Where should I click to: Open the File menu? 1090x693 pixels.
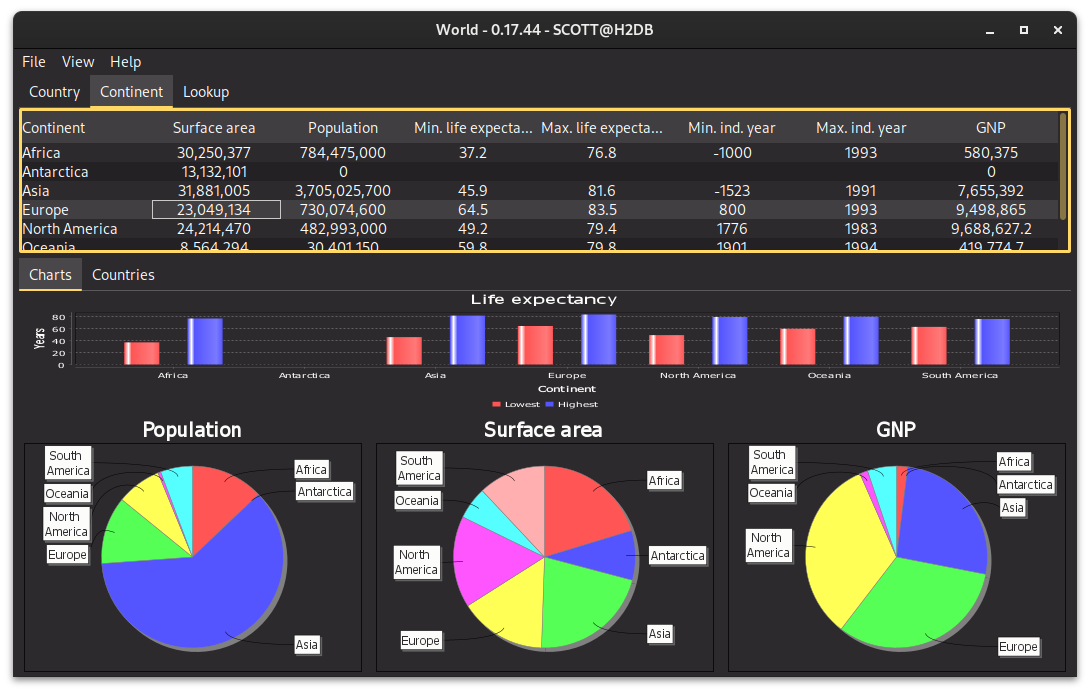[x=34, y=62]
